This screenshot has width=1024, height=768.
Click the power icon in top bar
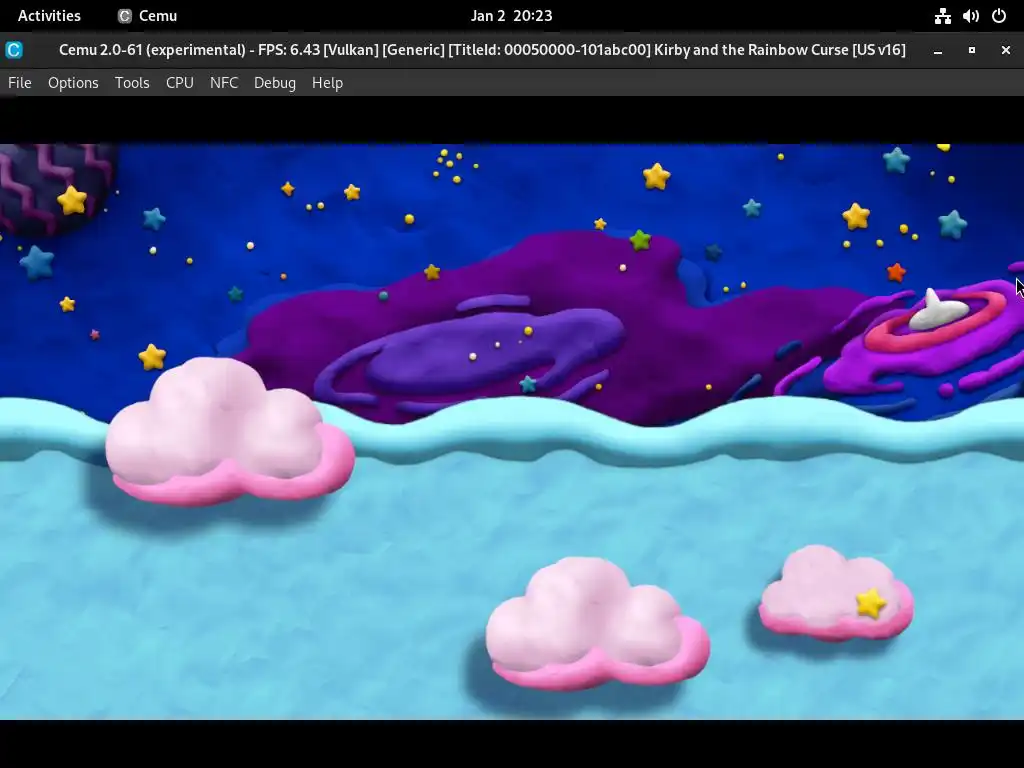pos(999,16)
